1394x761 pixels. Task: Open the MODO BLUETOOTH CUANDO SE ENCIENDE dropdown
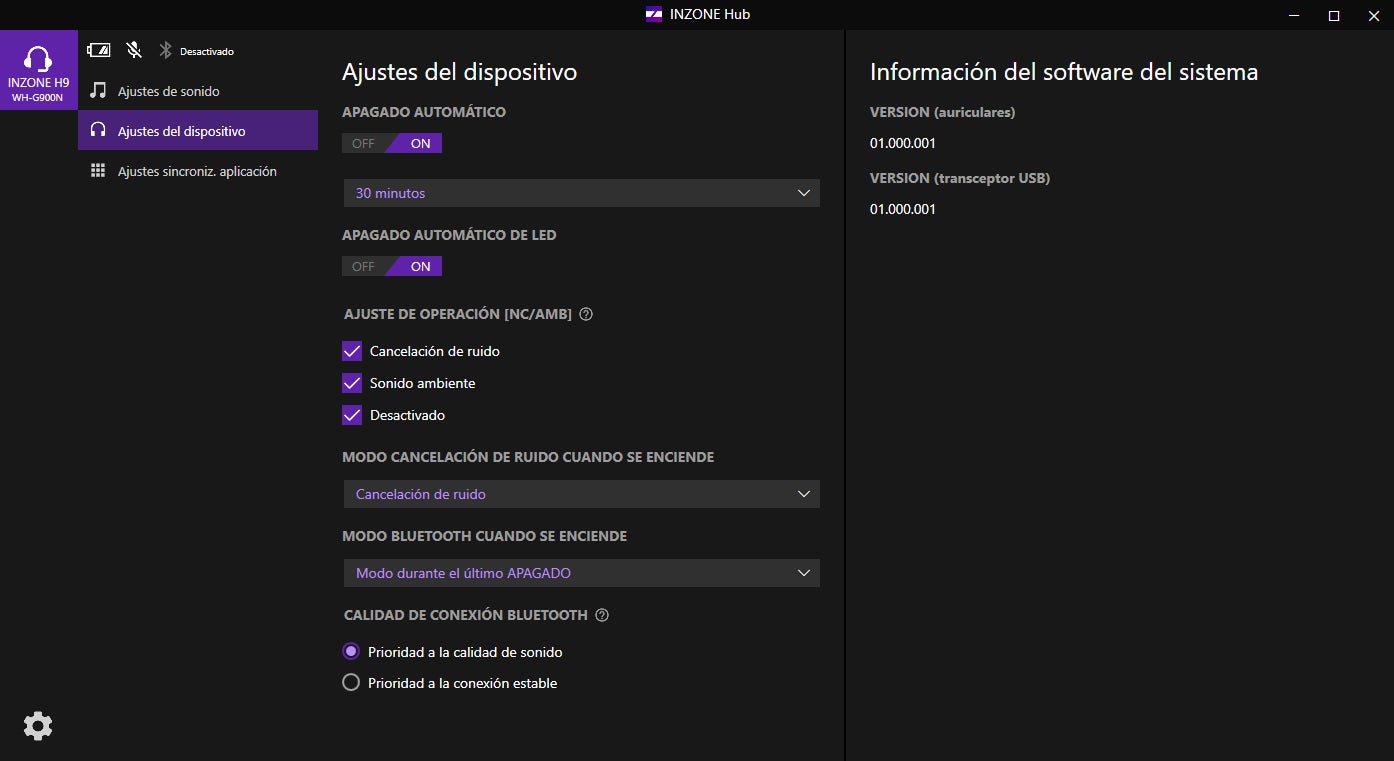pos(581,573)
